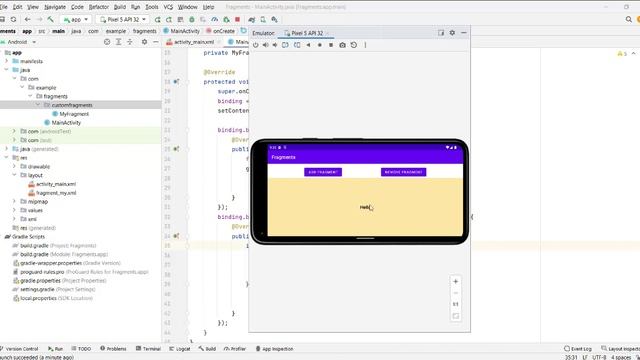The image size is (640, 360).
Task: Open Emulator panel gear settings
Action: point(452,33)
